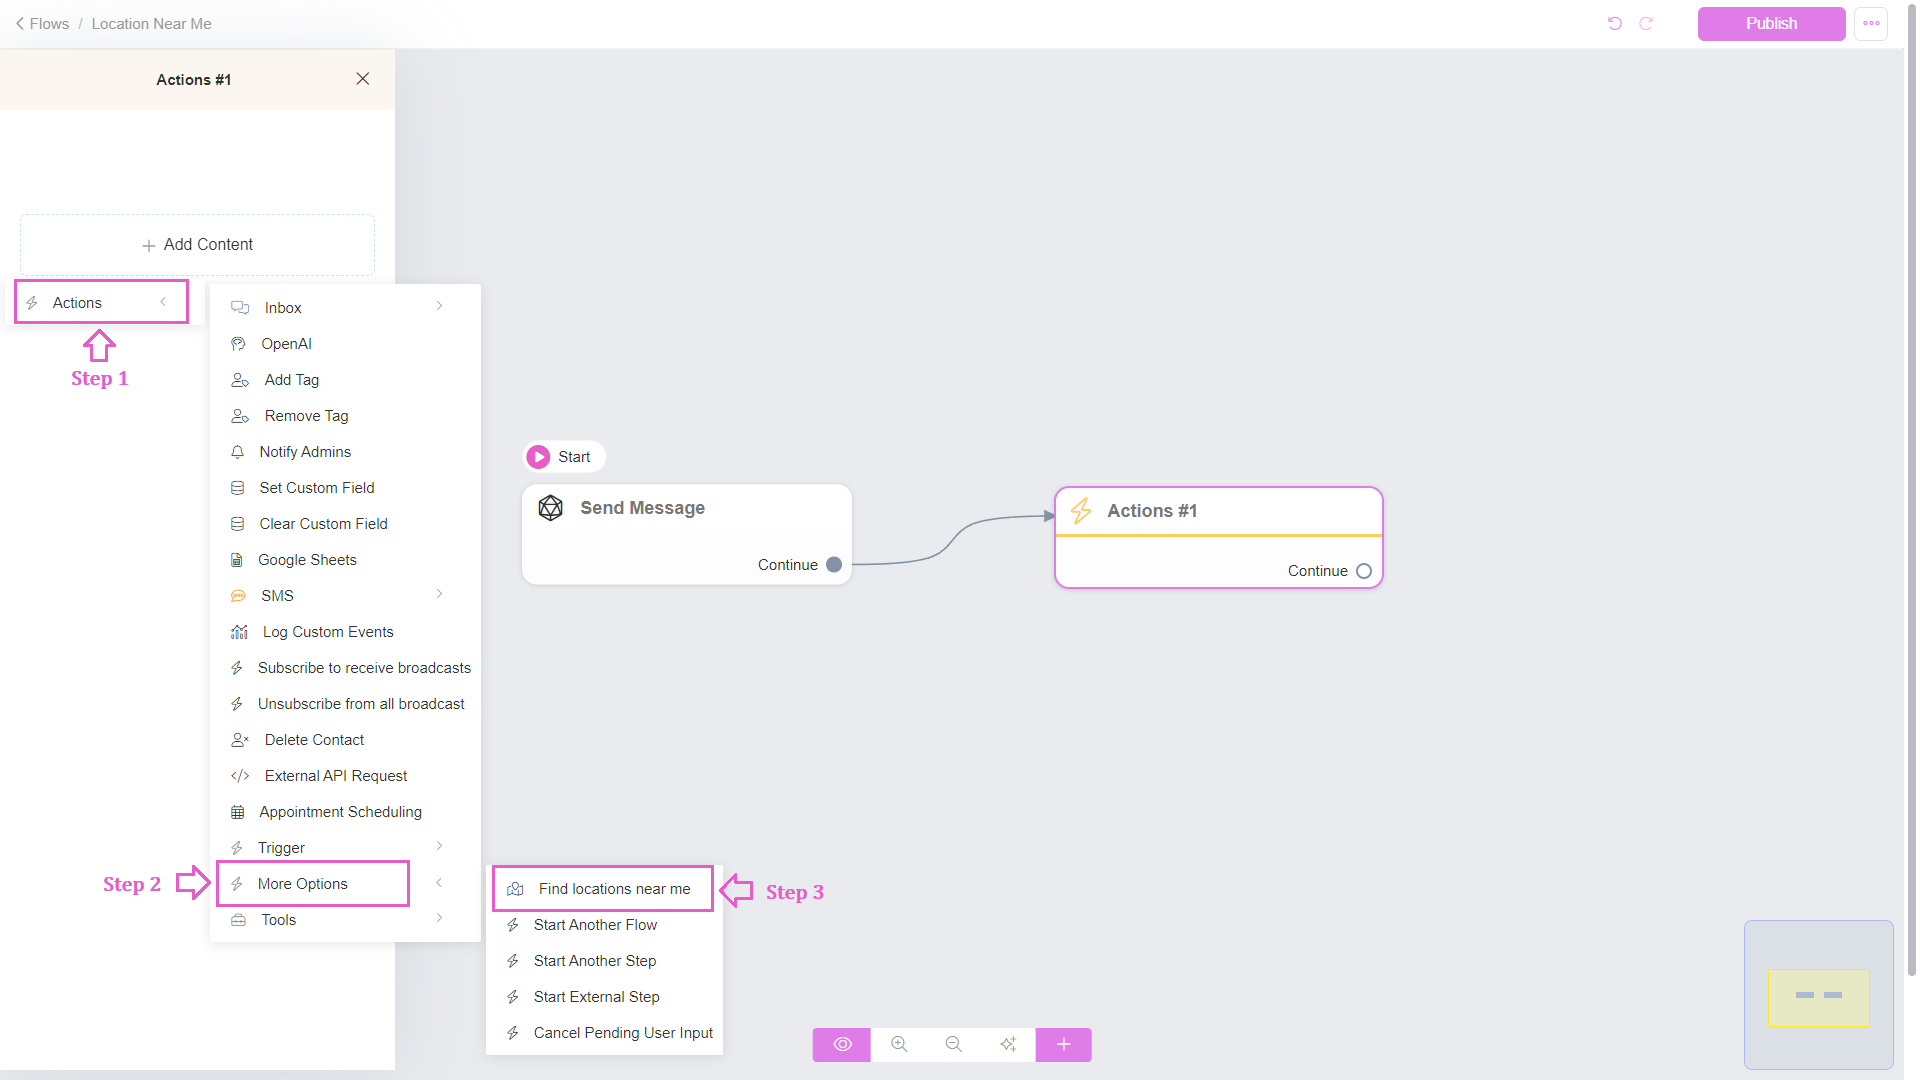Click the auto-arrange sparkle icon
Screen dimensions: 1920x1080
coord(1008,1044)
